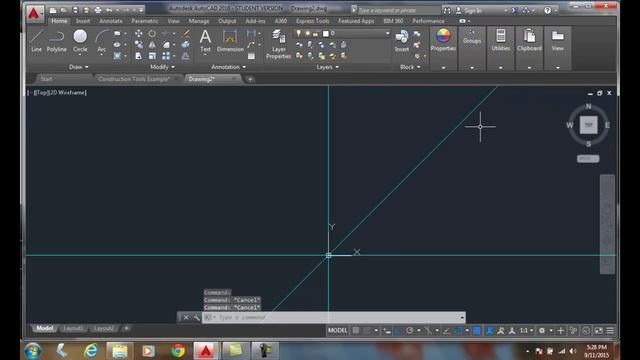Open the Insert ribbon tab

(83, 21)
